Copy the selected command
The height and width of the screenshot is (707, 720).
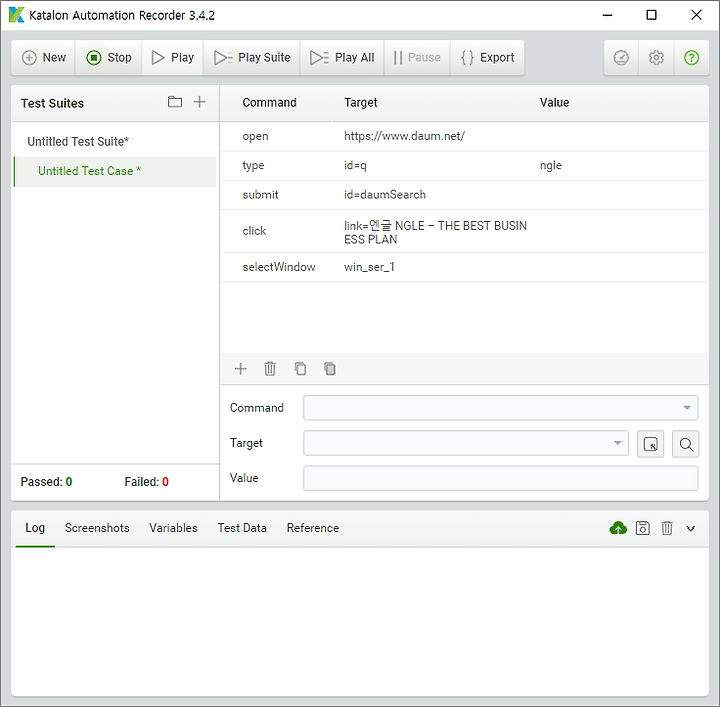tap(300, 369)
